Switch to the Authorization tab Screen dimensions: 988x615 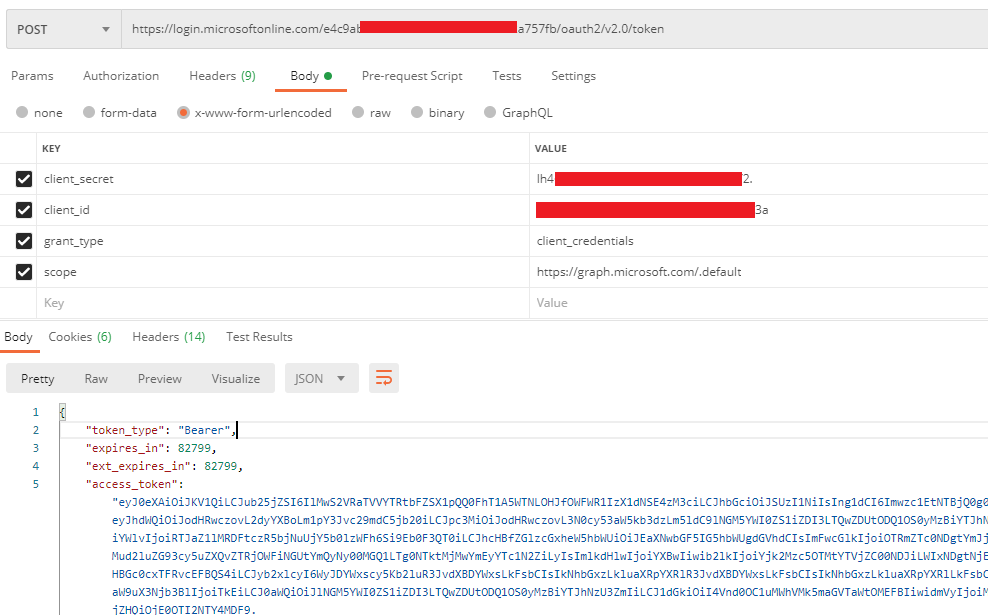tap(121, 75)
